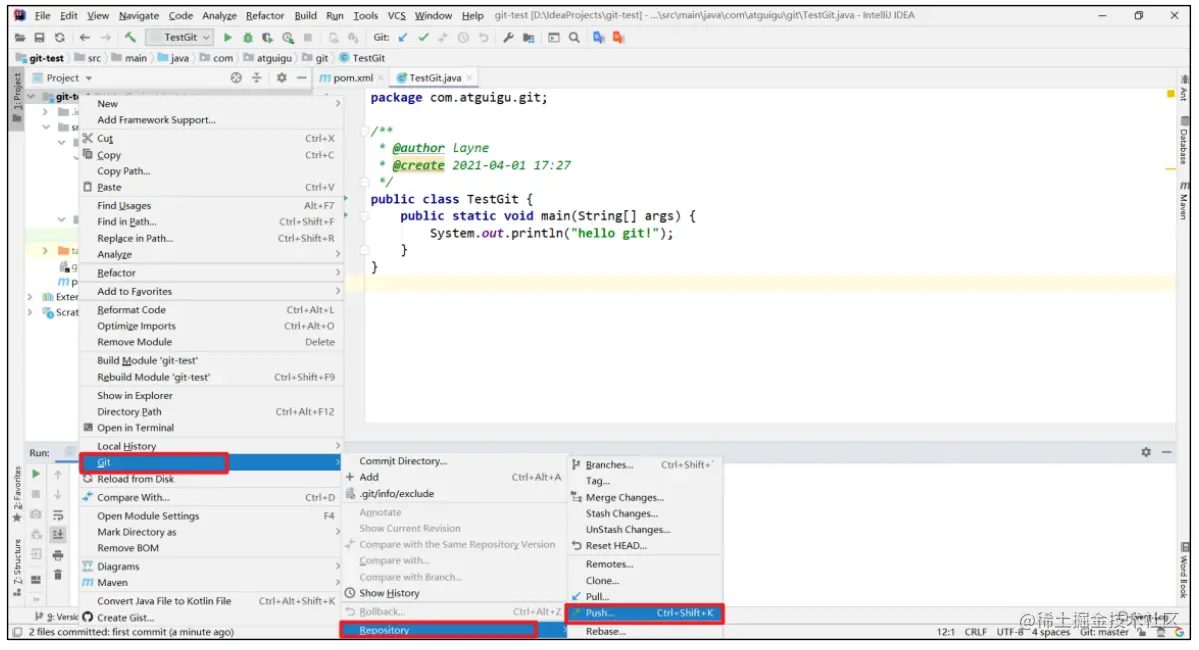Open the File menu
Image resolution: width=1199 pixels, height=650 pixels.
pyautogui.click(x=42, y=15)
